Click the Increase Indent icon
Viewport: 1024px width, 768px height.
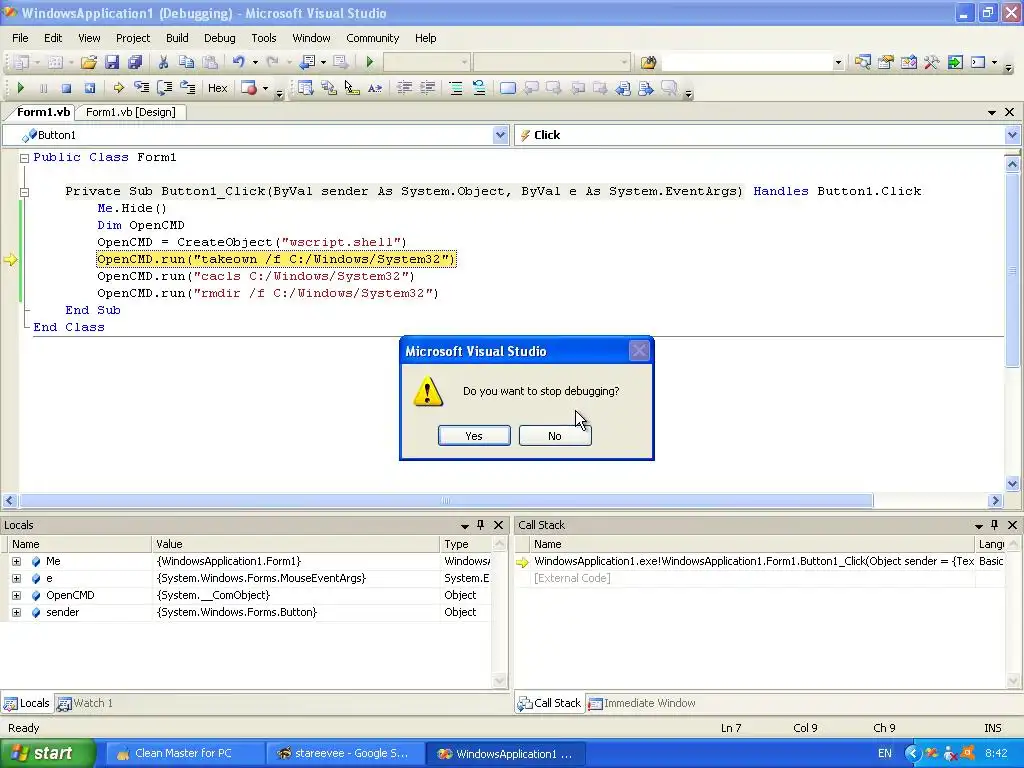pos(427,88)
